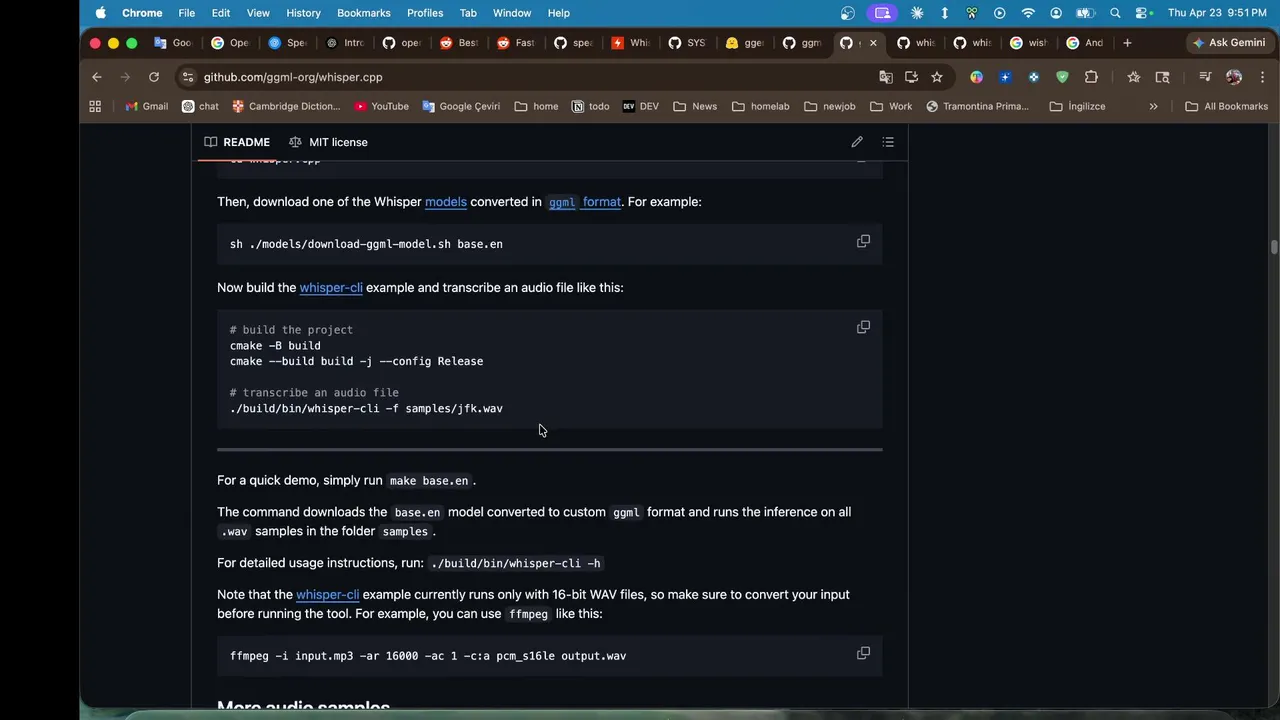Show hidden bookmarks with the chevron
Viewport: 1280px width, 720px height.
(x=1153, y=106)
